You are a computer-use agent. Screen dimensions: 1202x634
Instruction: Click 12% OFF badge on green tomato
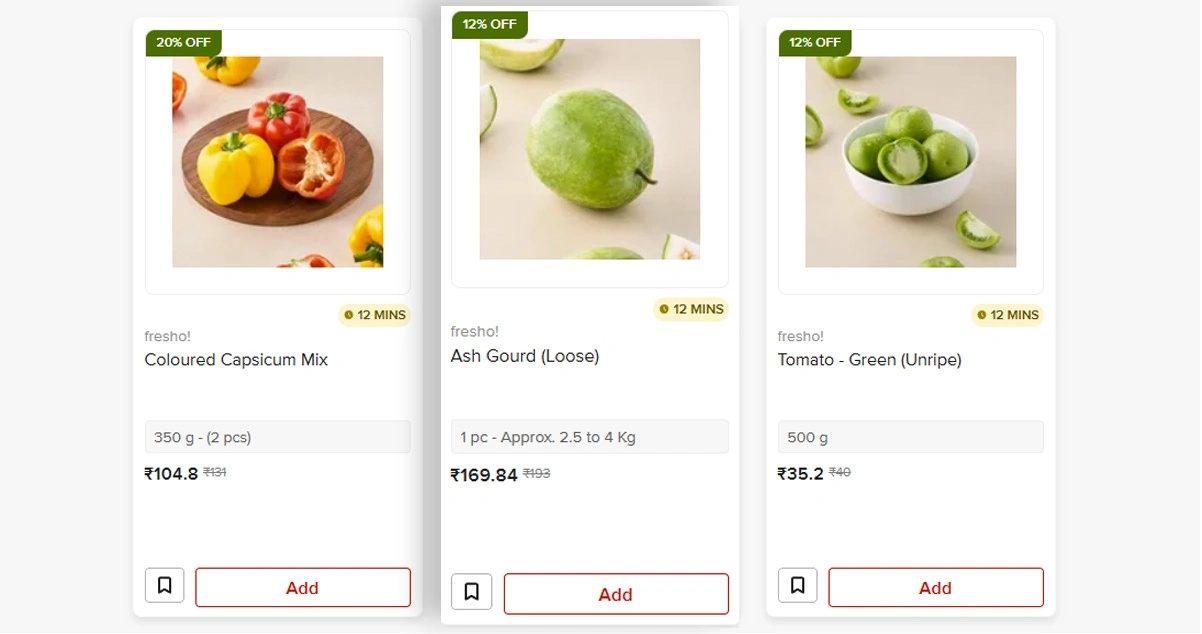point(815,43)
